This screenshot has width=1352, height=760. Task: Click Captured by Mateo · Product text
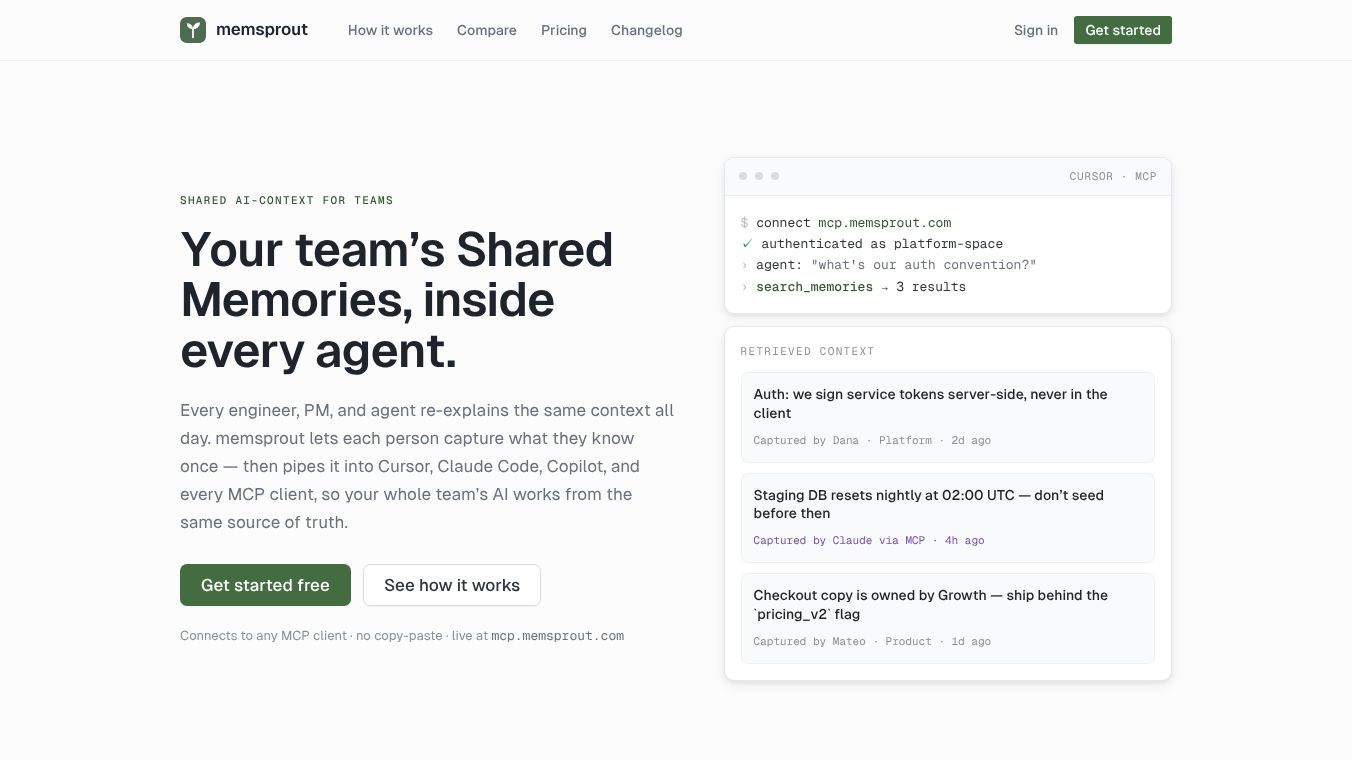872,641
